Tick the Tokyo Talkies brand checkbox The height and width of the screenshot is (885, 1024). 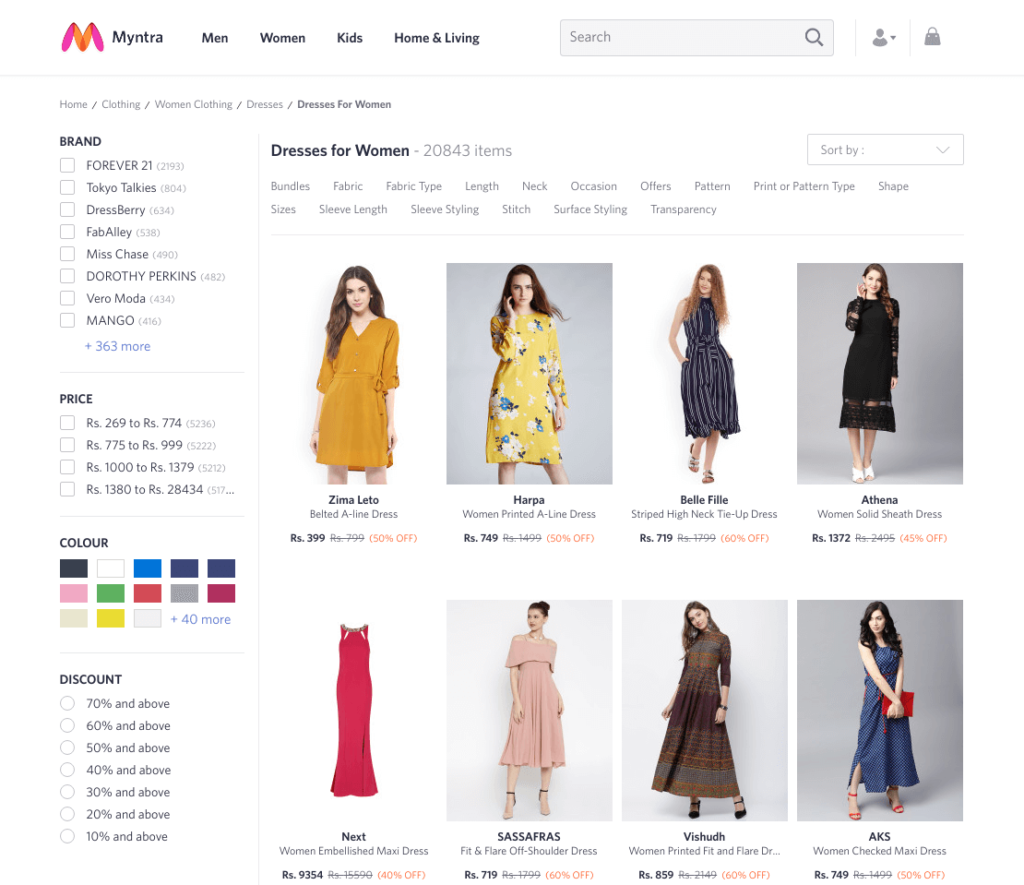(67, 187)
